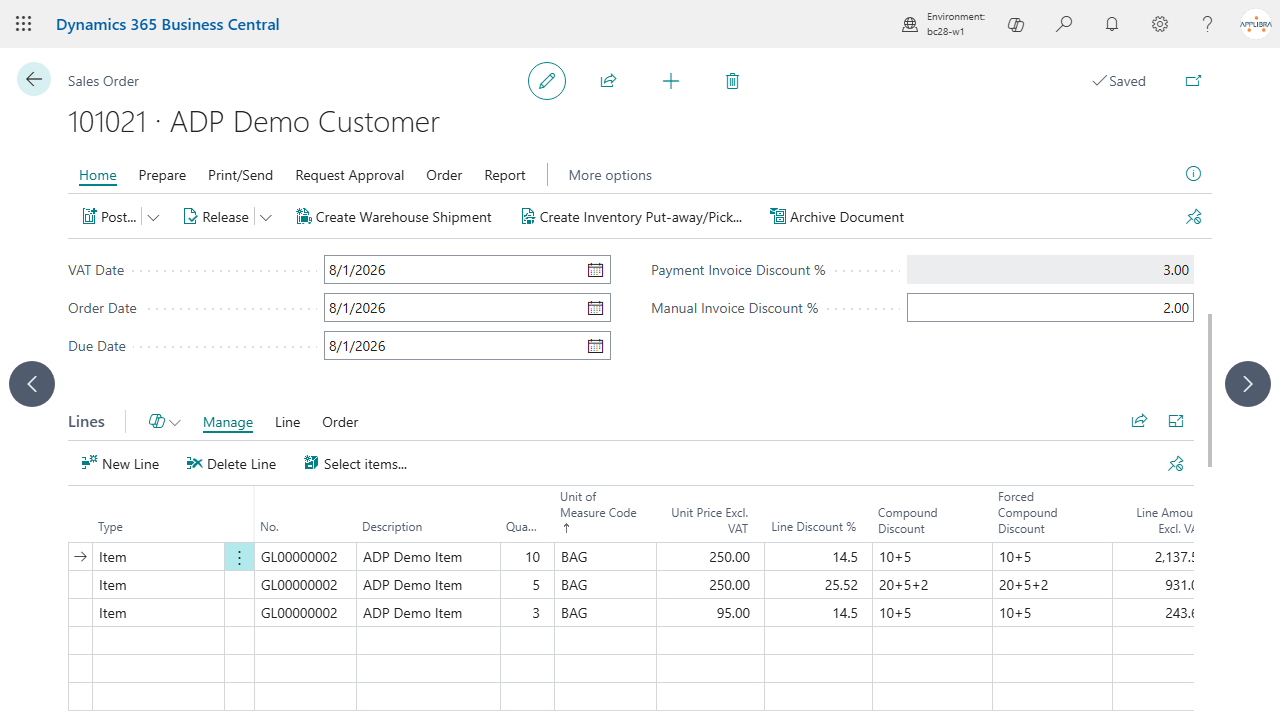Open the Prepare menu
Image resolution: width=1280 pixels, height=720 pixels.
tap(162, 175)
